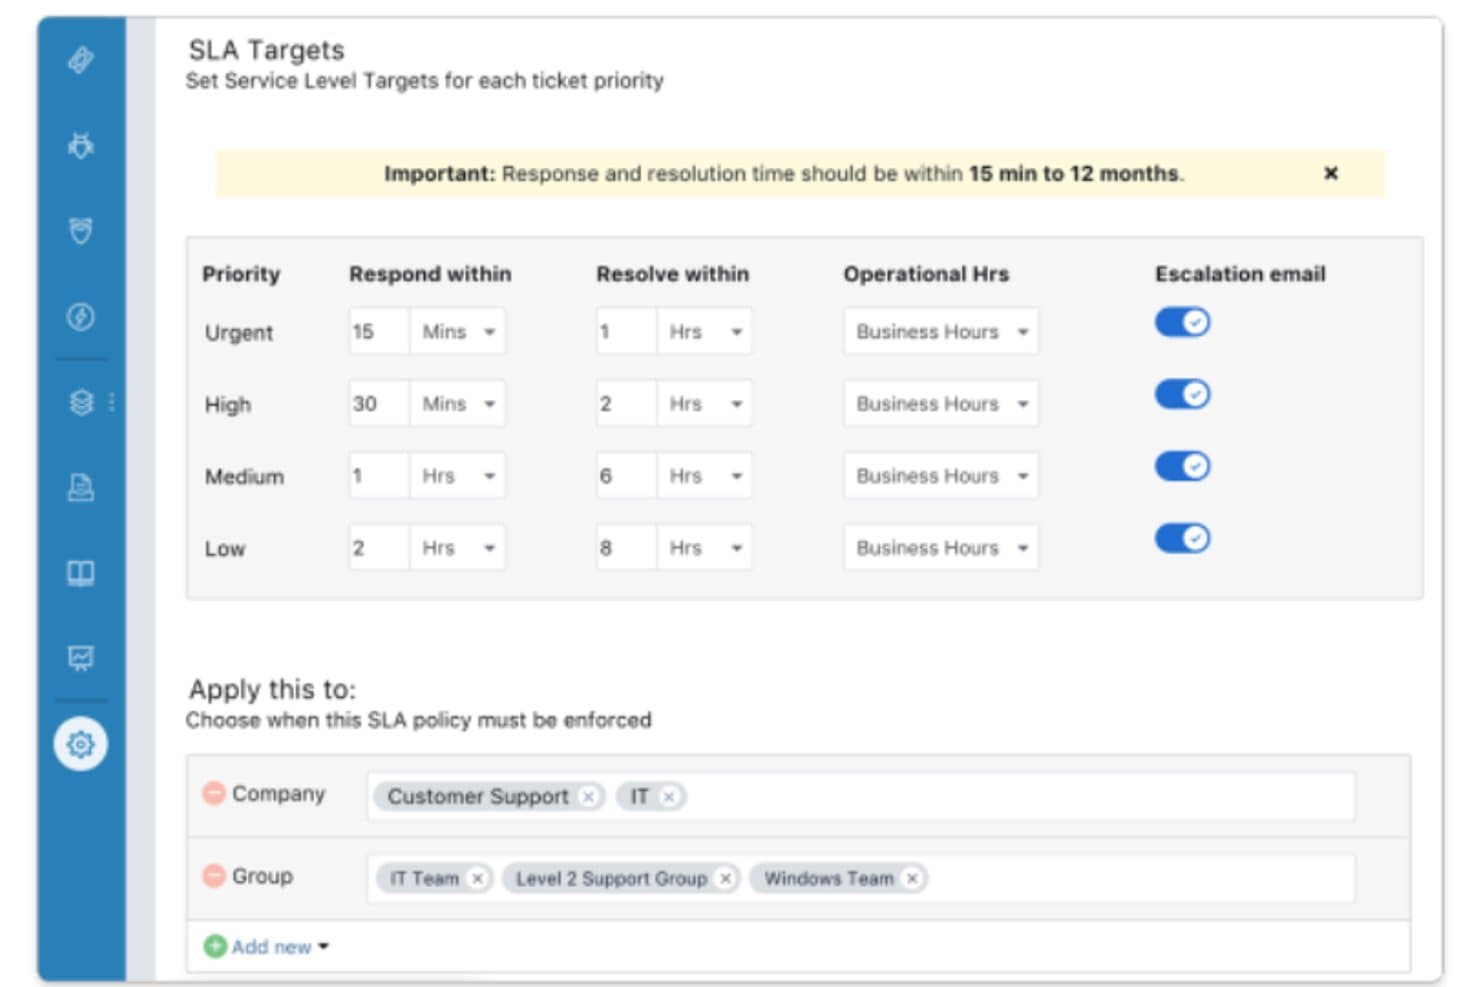
Task: Remove the IT Team group tag
Action: 478,879
